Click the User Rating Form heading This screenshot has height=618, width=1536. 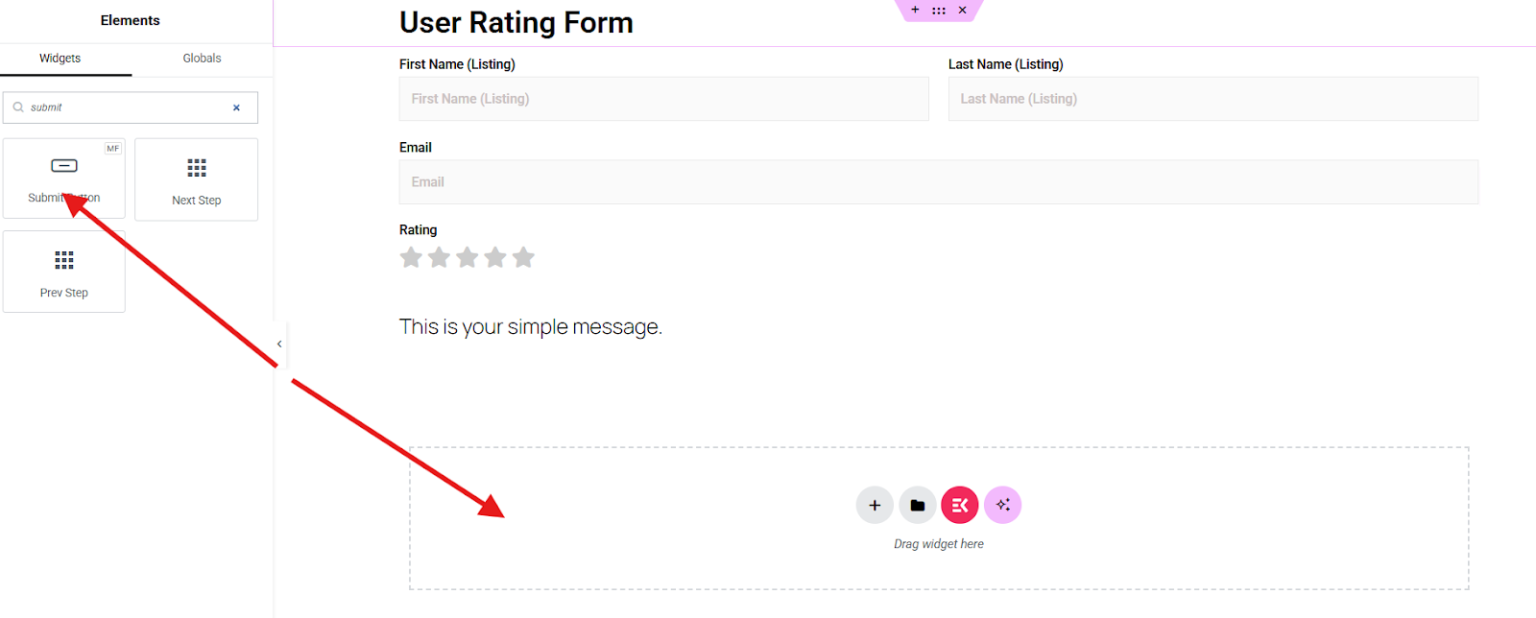click(x=516, y=22)
